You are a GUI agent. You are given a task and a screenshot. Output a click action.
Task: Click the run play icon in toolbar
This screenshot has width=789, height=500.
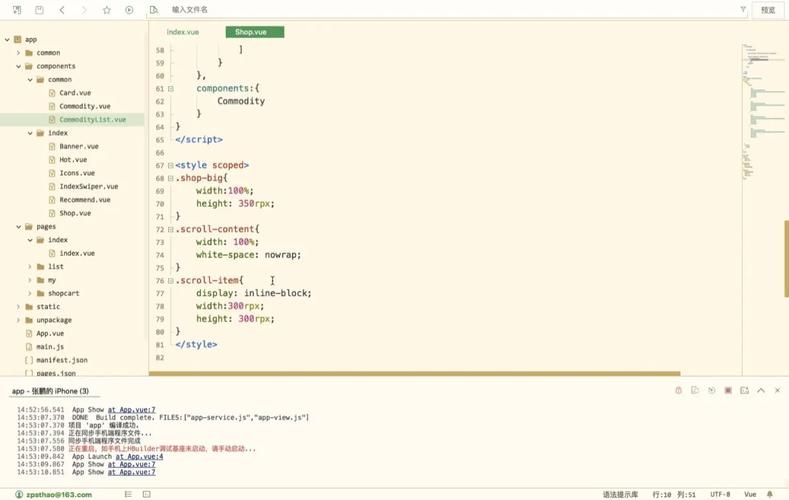coord(129,10)
